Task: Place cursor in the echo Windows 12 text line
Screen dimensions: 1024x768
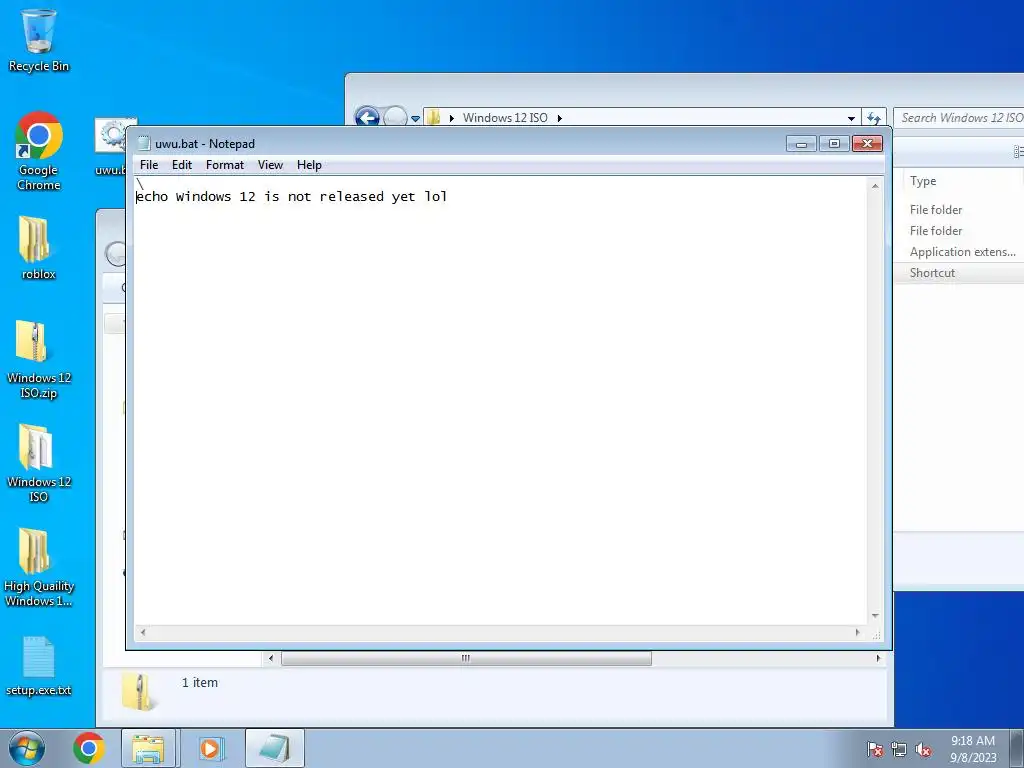Action: click(291, 197)
